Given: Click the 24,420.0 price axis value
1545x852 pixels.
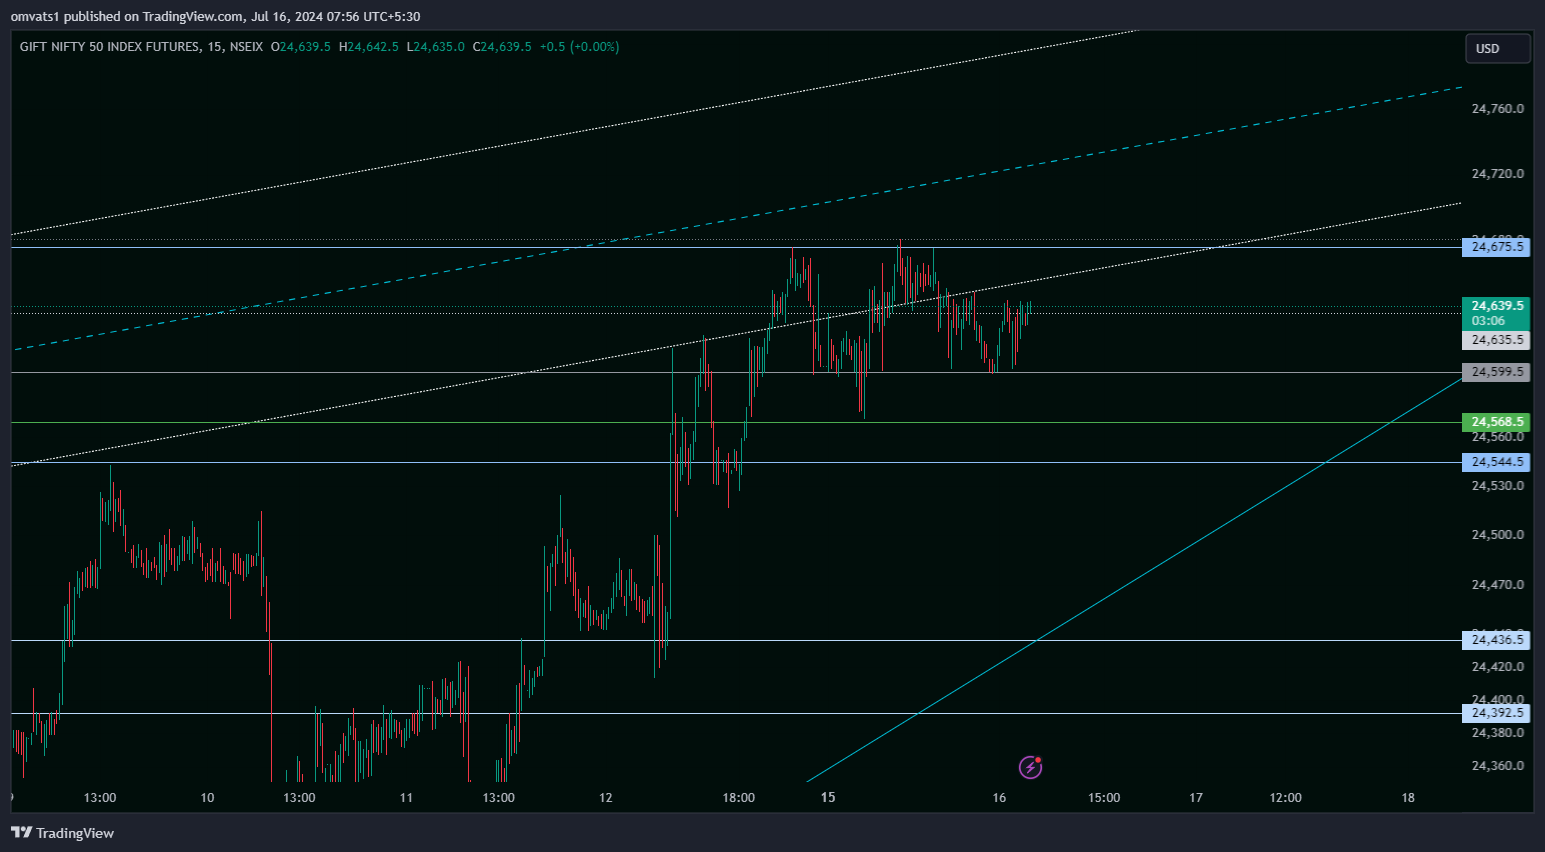Looking at the screenshot, I should point(1497,667).
